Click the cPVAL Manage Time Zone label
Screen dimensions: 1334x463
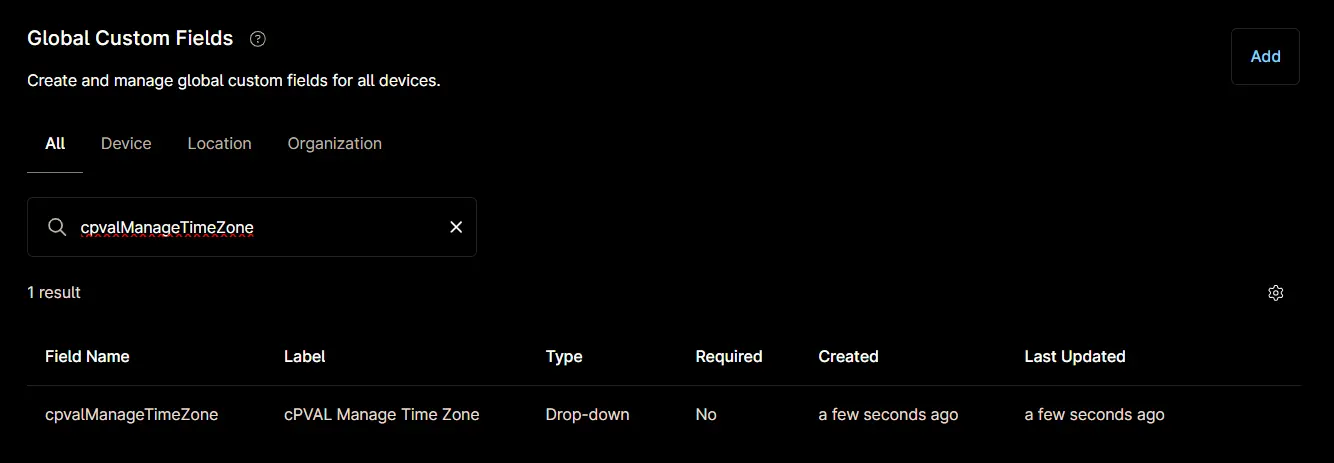pyautogui.click(x=382, y=414)
